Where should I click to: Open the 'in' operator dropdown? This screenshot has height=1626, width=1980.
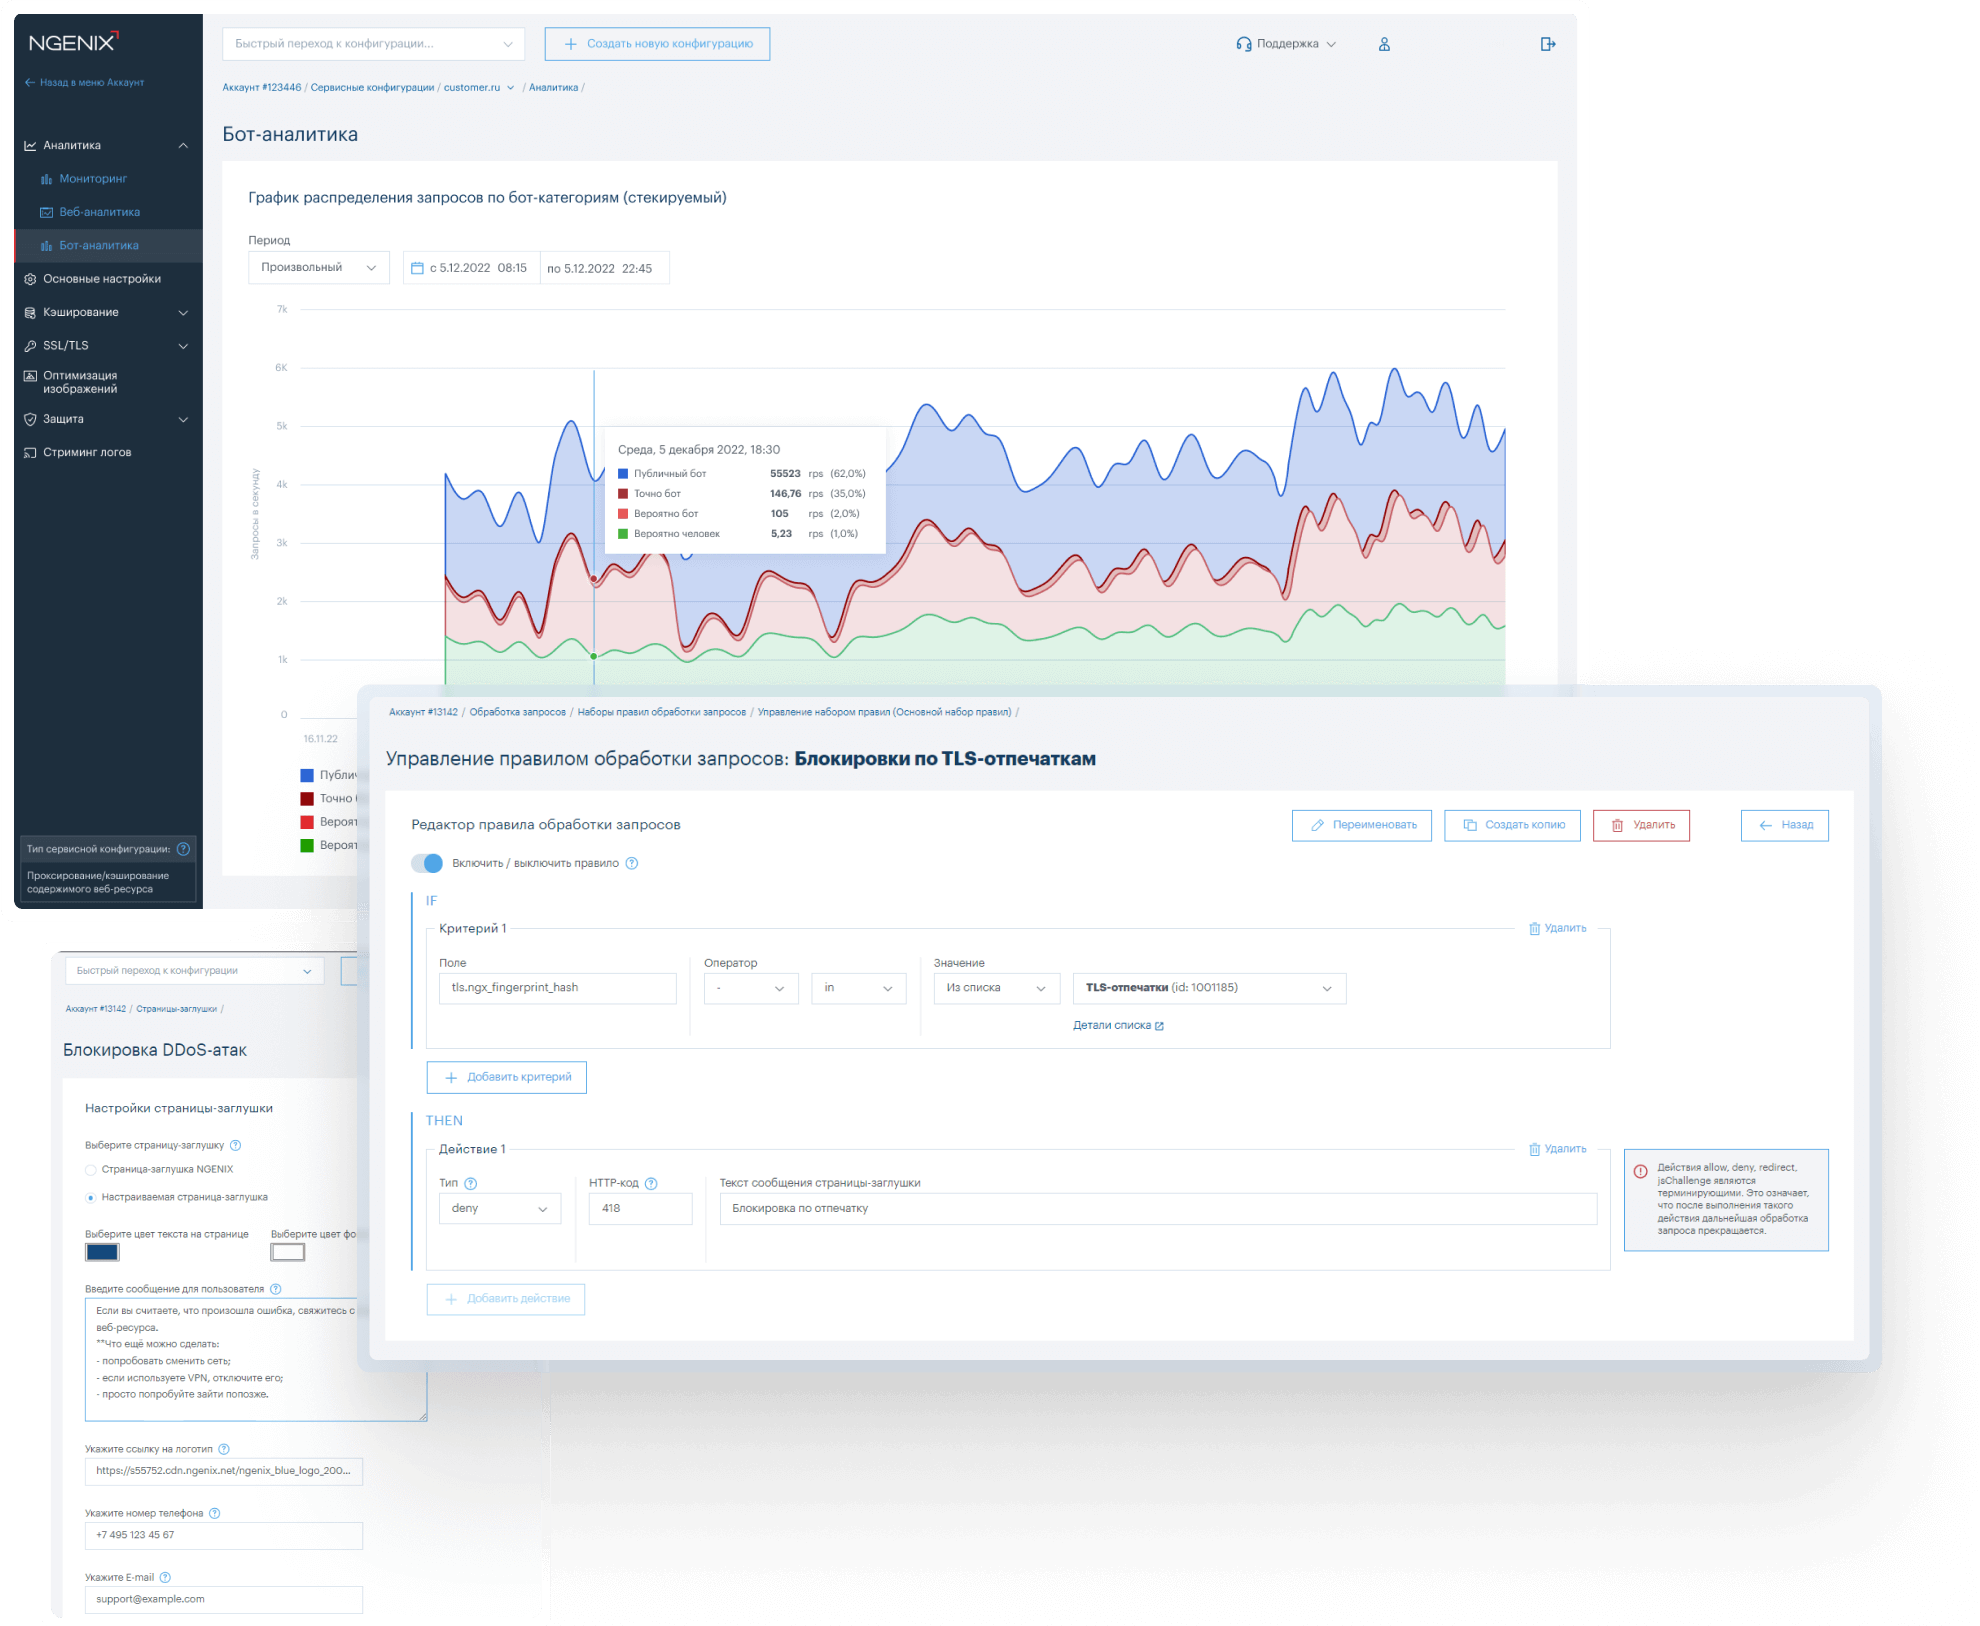858,989
